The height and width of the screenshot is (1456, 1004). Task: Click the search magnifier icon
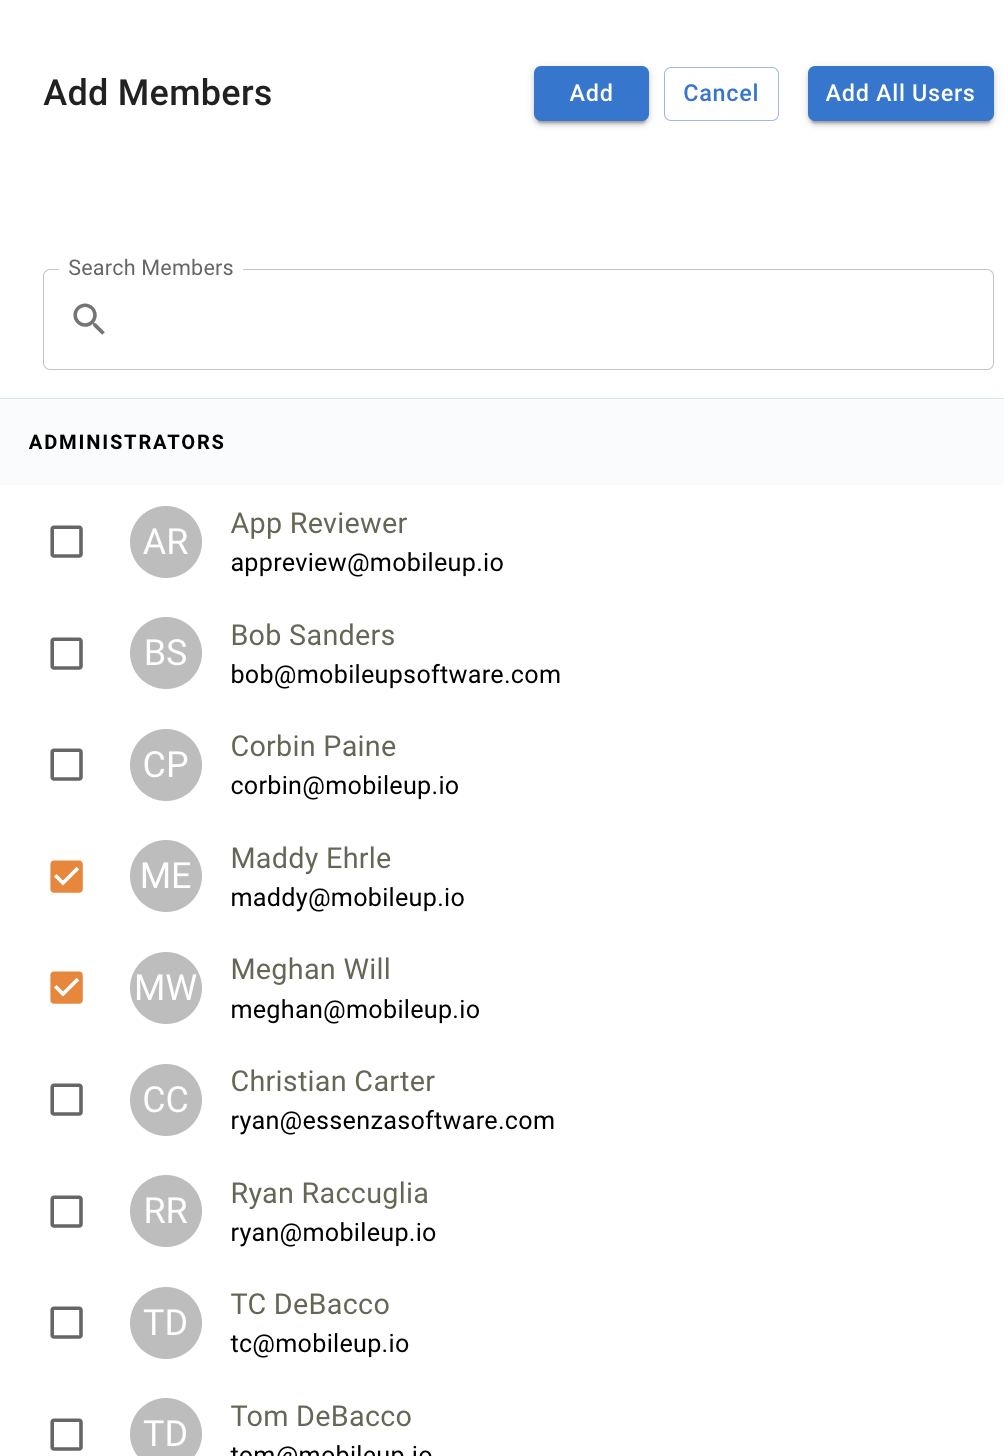88,319
